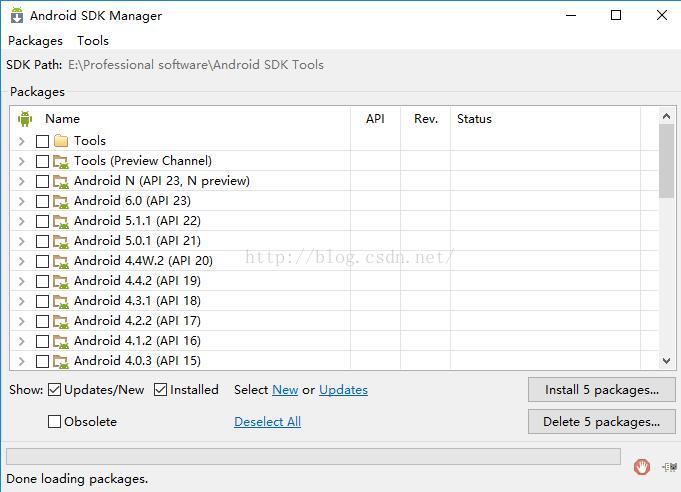The height and width of the screenshot is (492, 681).
Task: Click the Android N package folder icon
Action: pyautogui.click(x=61, y=182)
